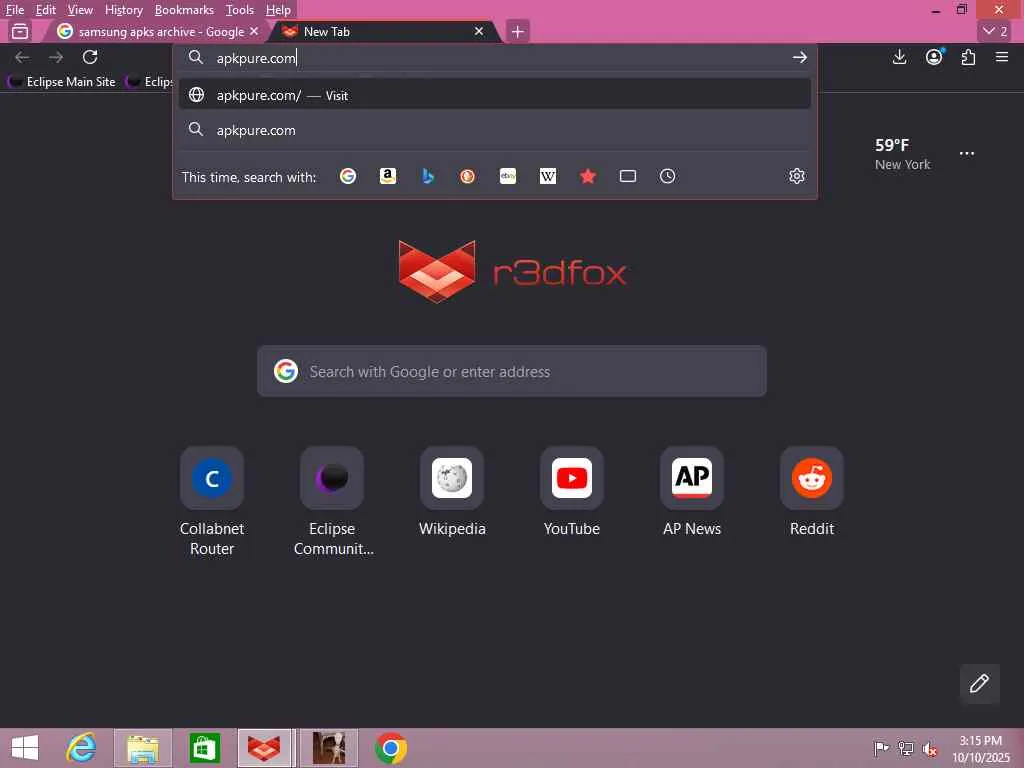Open the Tools menu

(239, 10)
